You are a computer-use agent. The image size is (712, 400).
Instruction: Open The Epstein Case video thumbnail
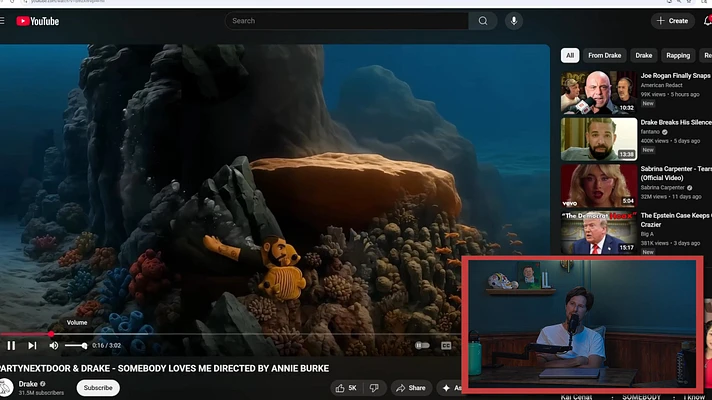(599, 232)
